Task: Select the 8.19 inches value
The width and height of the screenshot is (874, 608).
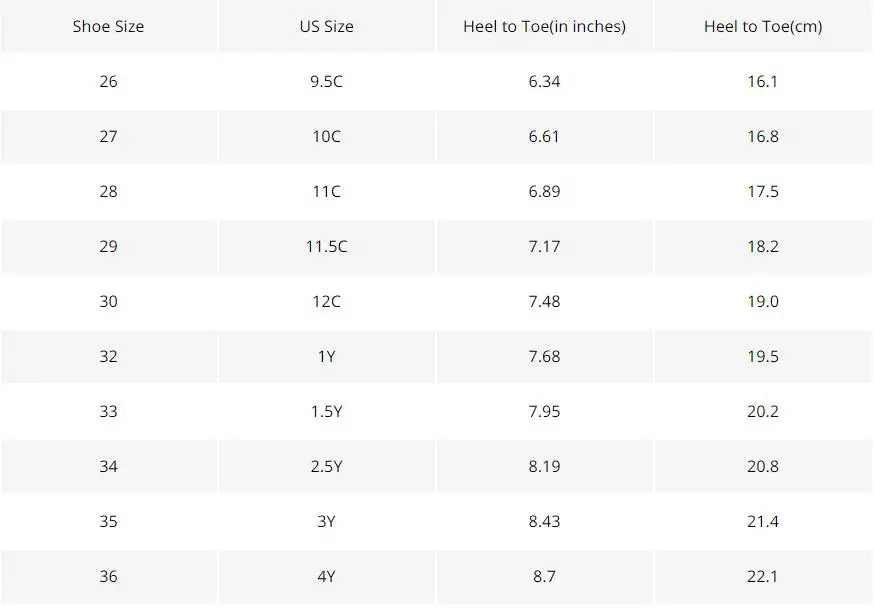Action: (545, 466)
